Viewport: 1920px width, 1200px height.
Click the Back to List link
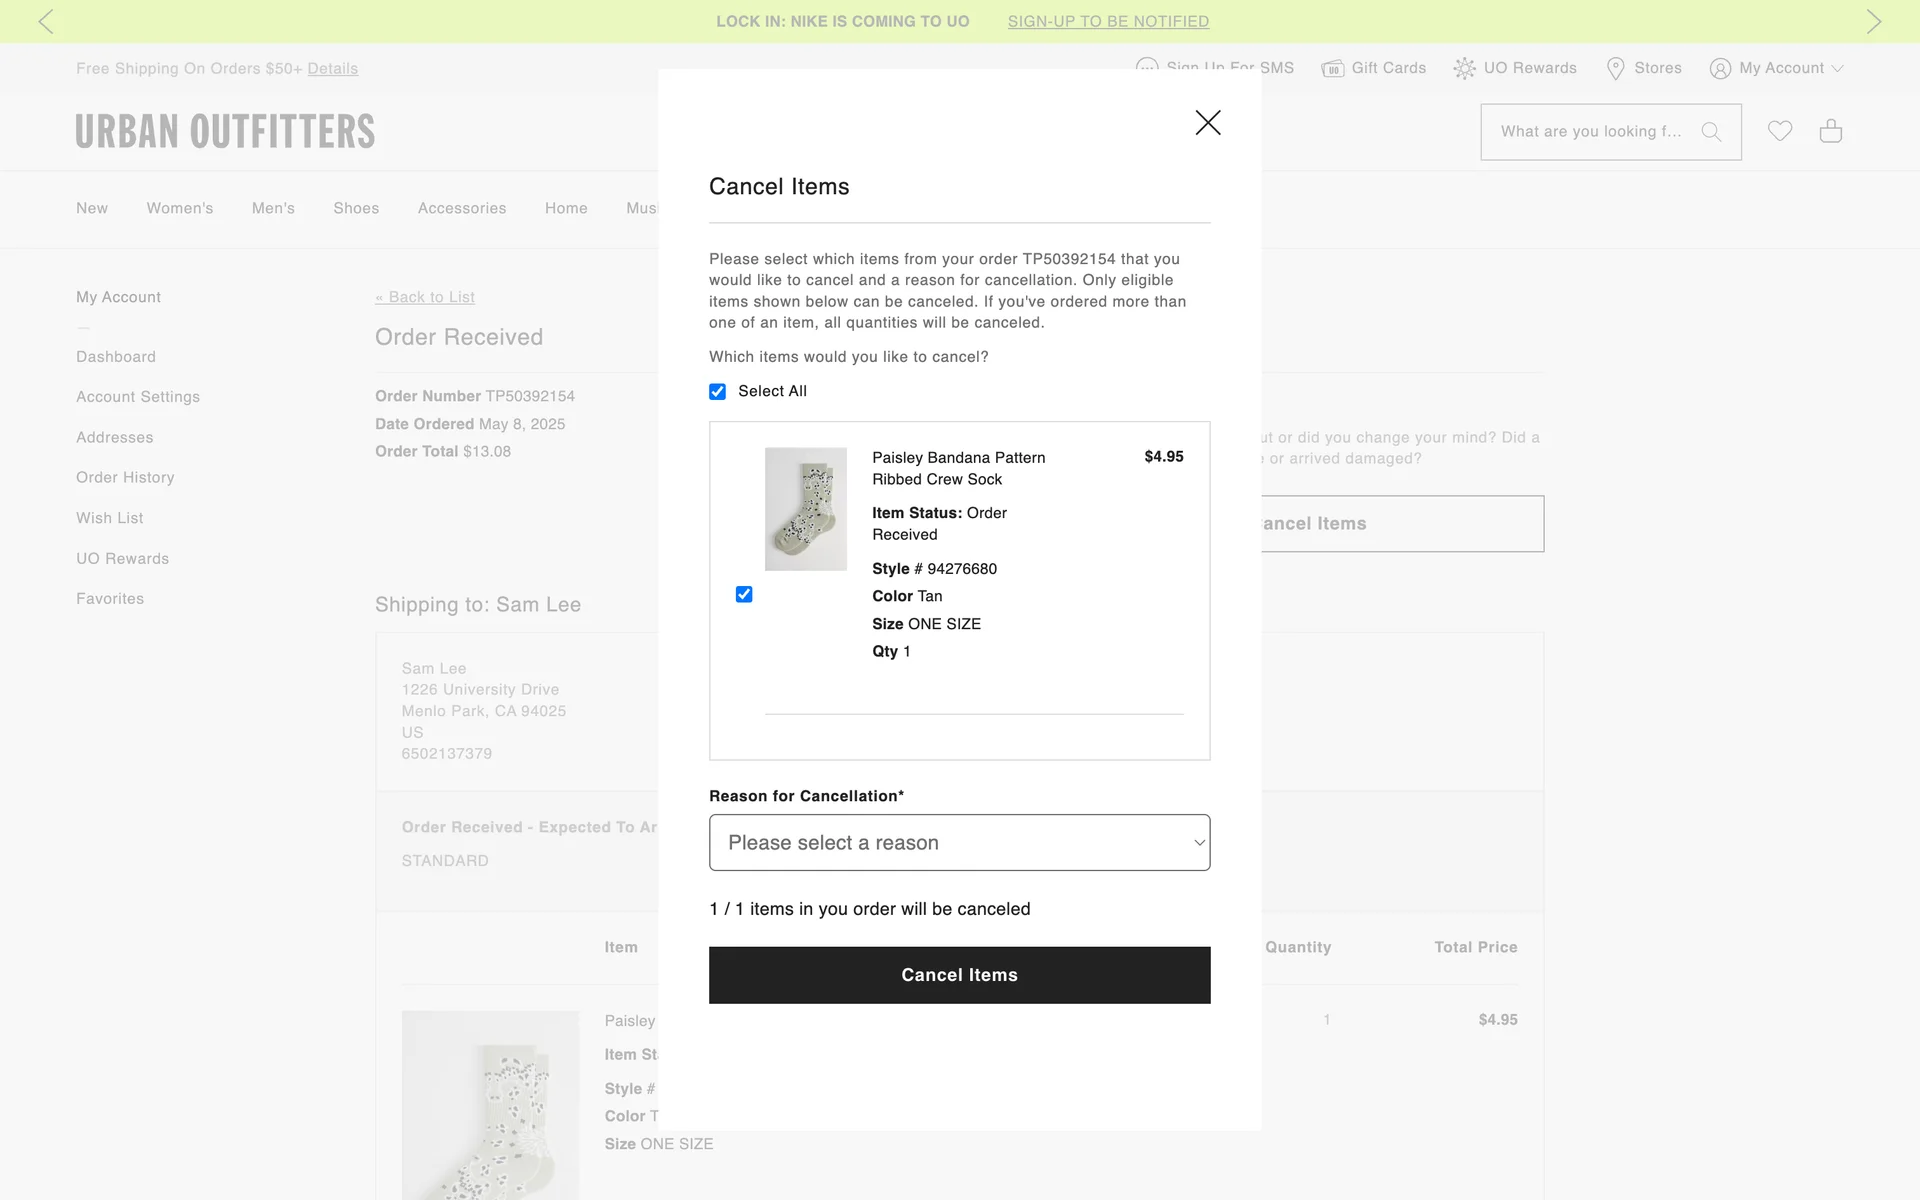[425, 297]
